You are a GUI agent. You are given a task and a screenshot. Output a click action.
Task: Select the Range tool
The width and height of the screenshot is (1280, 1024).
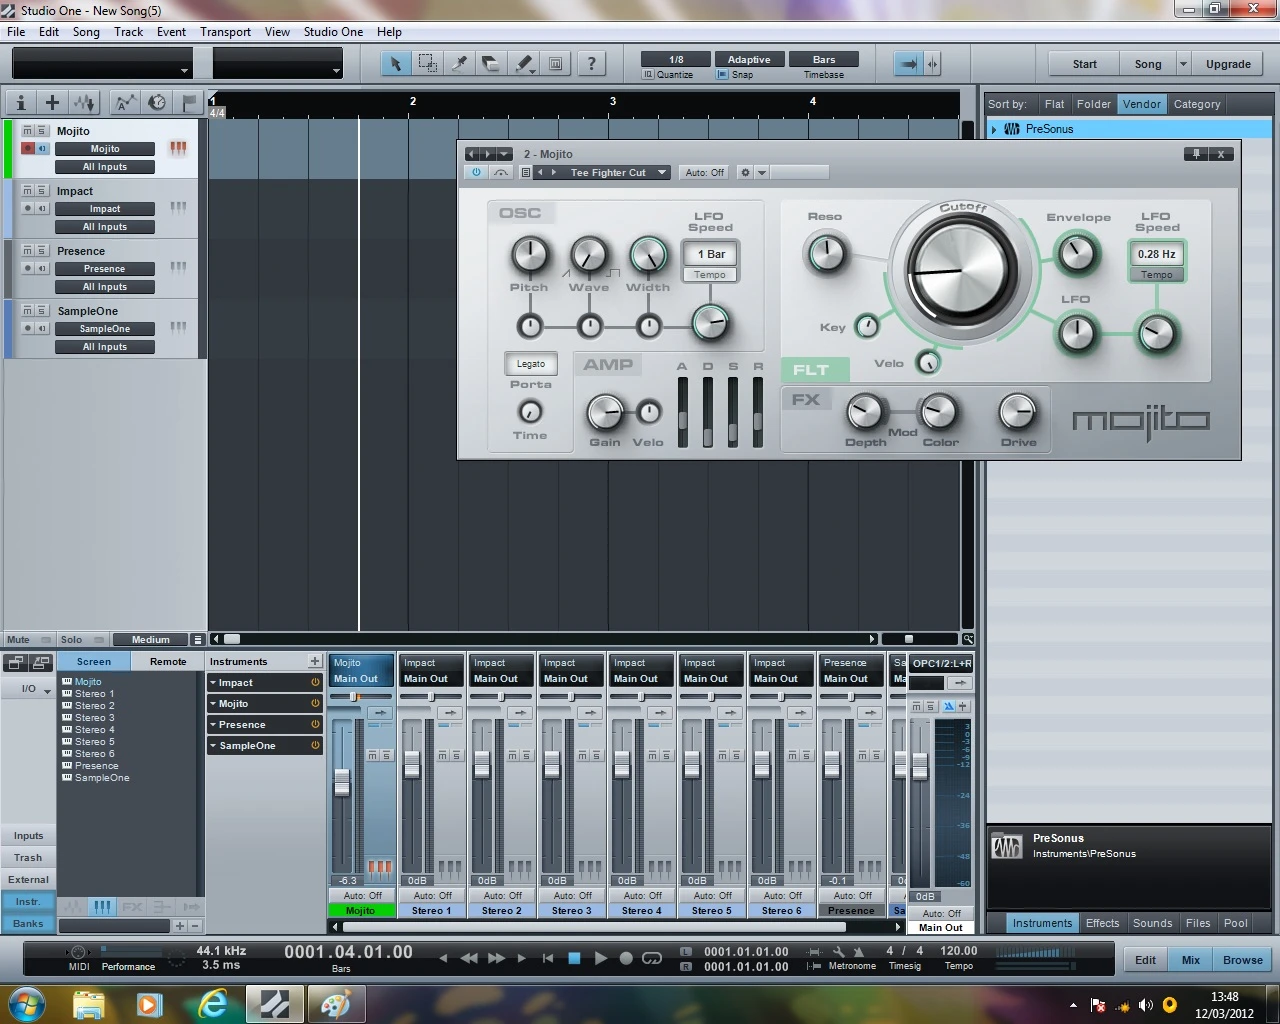[x=427, y=64]
